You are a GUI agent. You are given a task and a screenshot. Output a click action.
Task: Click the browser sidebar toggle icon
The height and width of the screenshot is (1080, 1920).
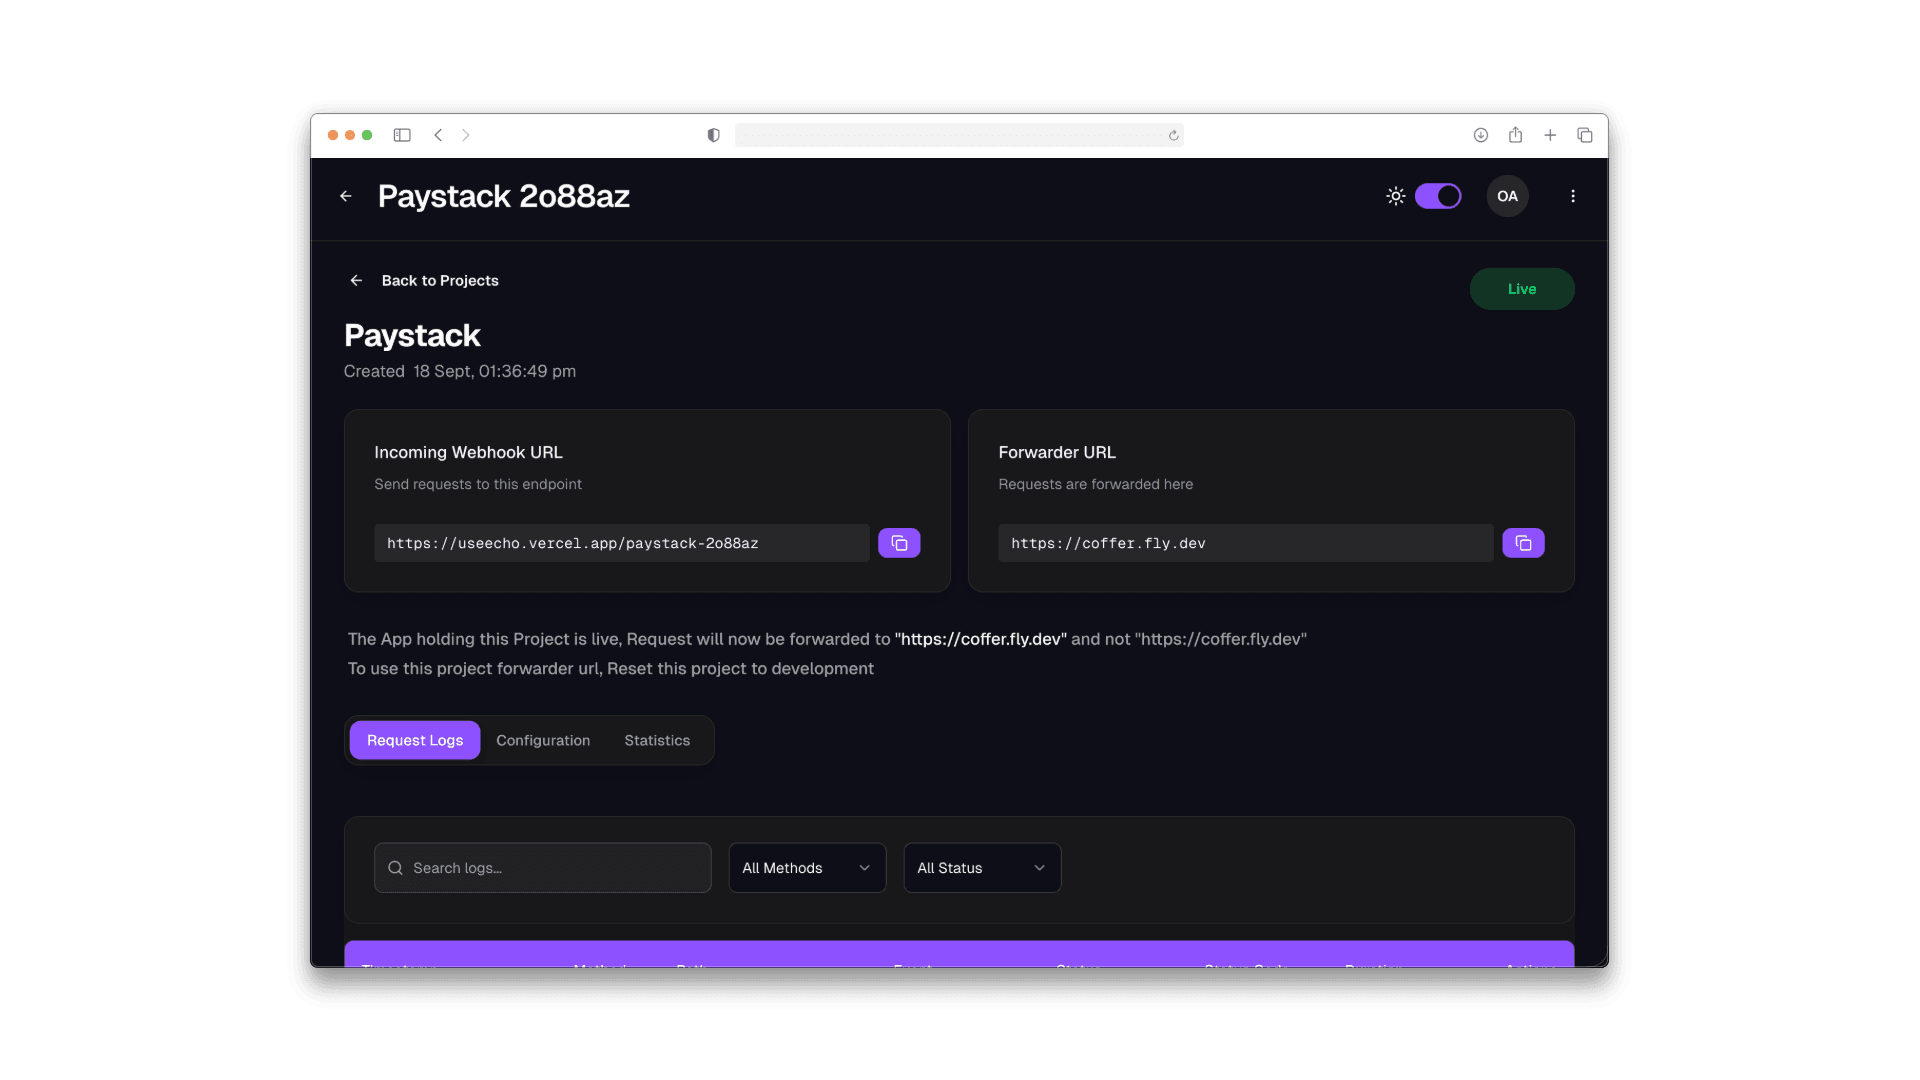[x=402, y=135]
